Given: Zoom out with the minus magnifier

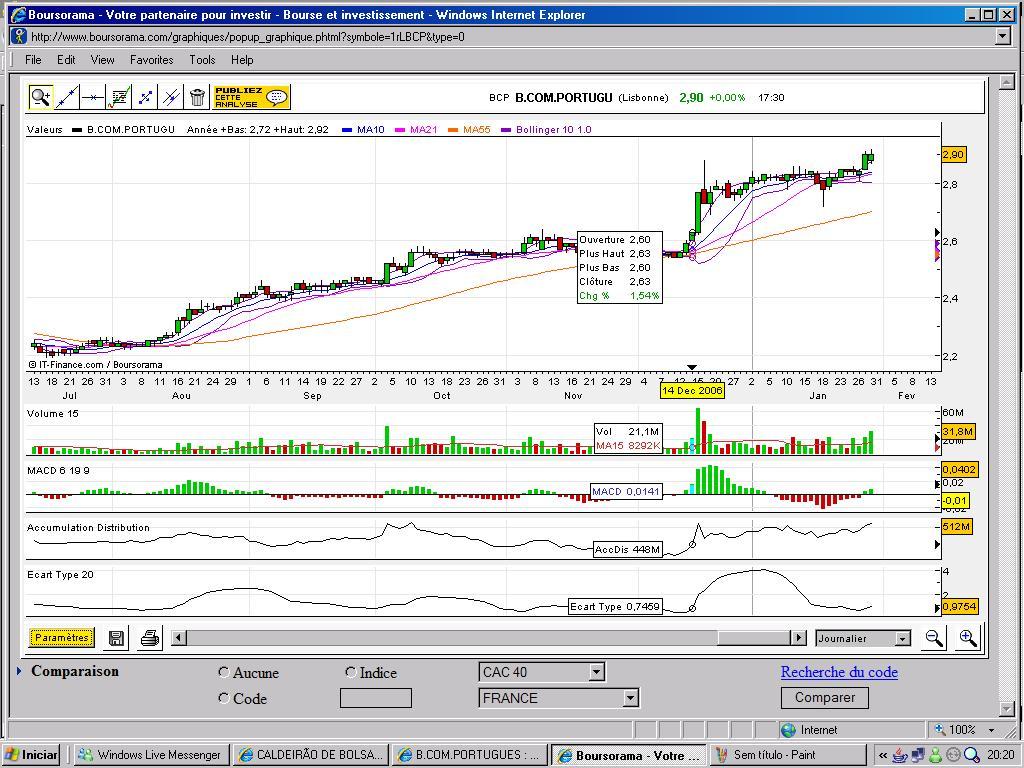Looking at the screenshot, I should pos(935,638).
